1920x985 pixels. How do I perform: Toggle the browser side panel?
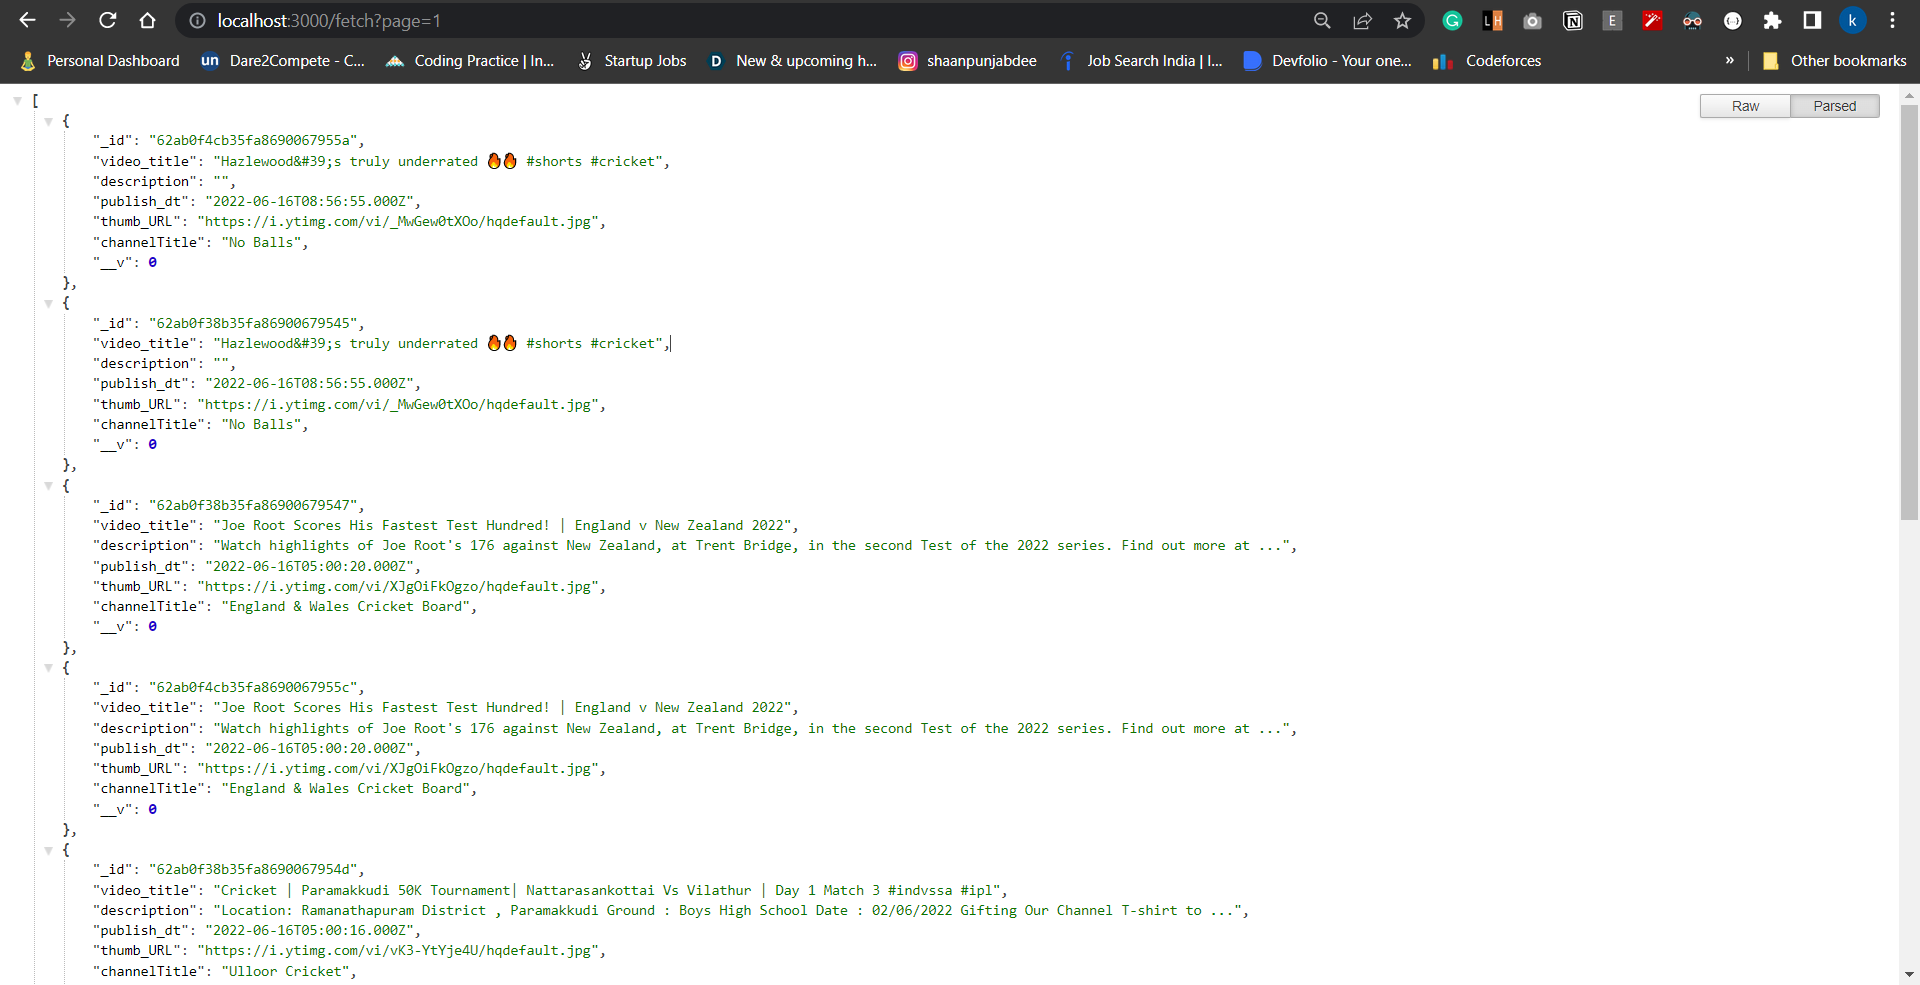[x=1812, y=20]
